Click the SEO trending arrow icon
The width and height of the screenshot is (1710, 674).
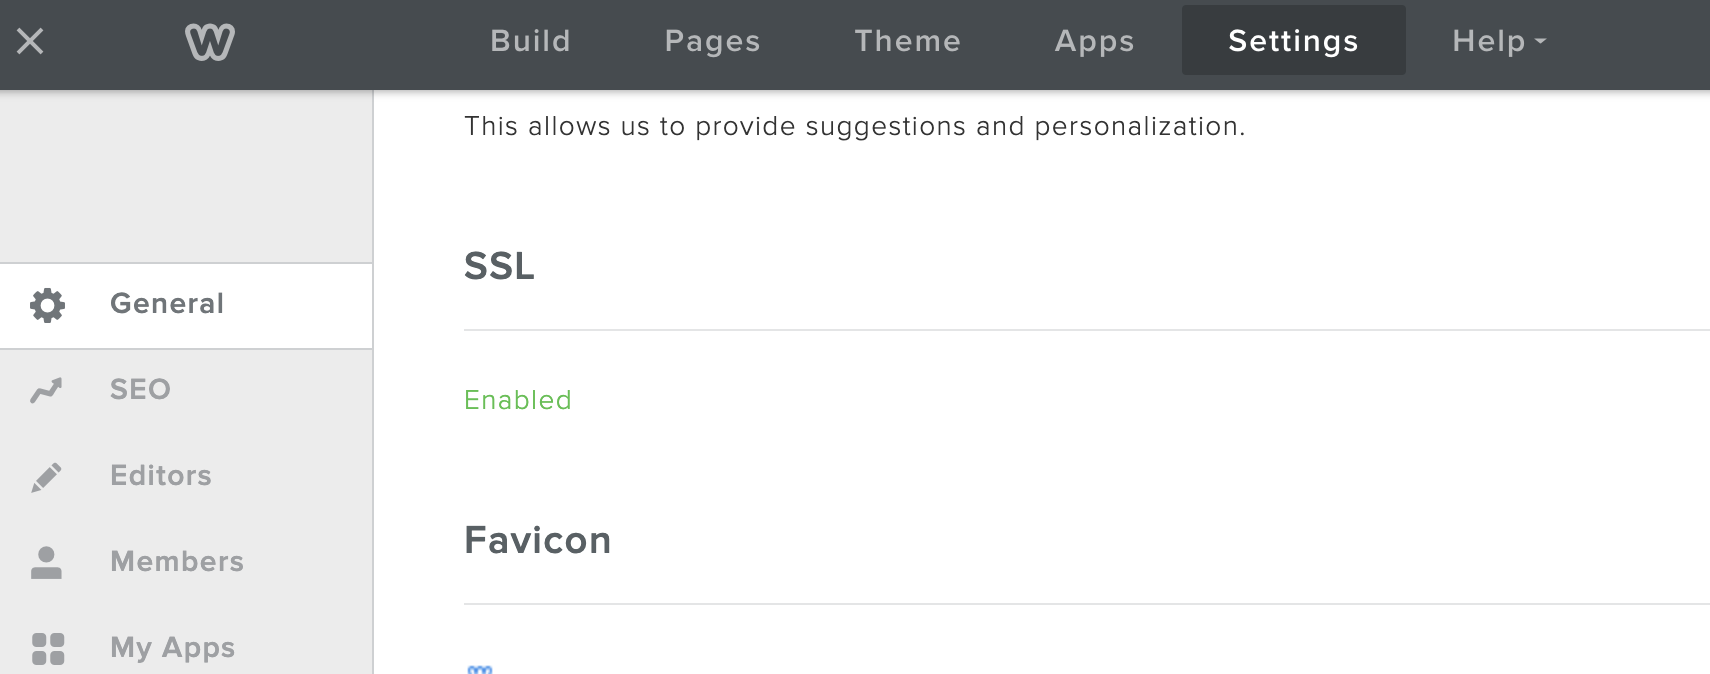[47, 390]
